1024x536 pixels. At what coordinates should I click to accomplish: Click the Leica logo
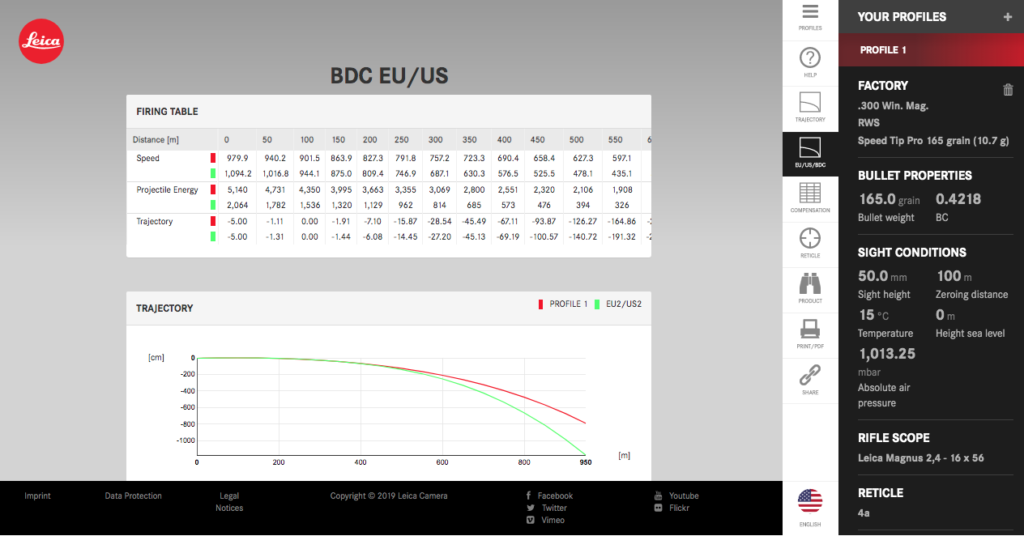(41, 41)
